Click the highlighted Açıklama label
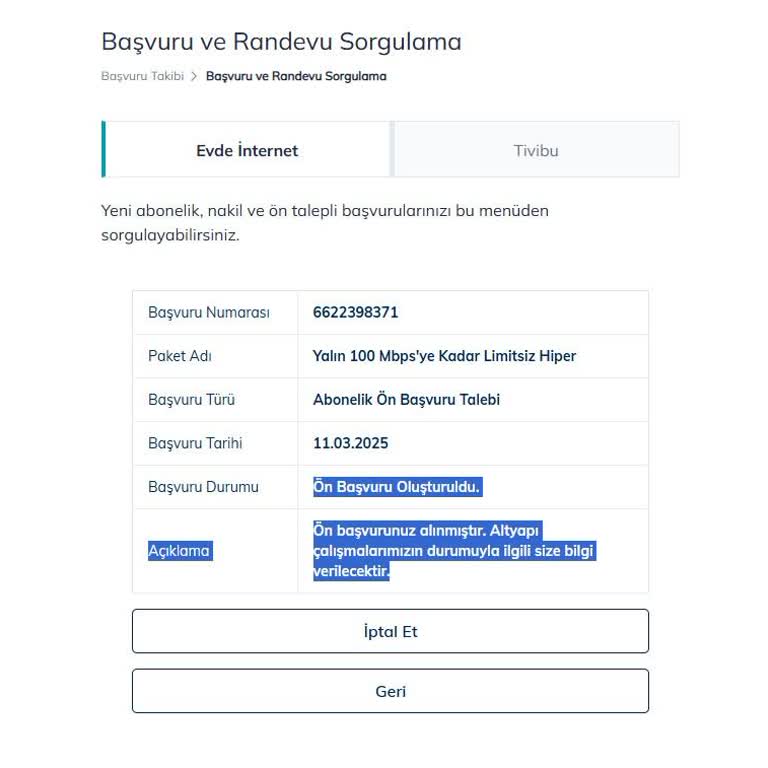Viewport: 768px width, 768px height. click(180, 551)
